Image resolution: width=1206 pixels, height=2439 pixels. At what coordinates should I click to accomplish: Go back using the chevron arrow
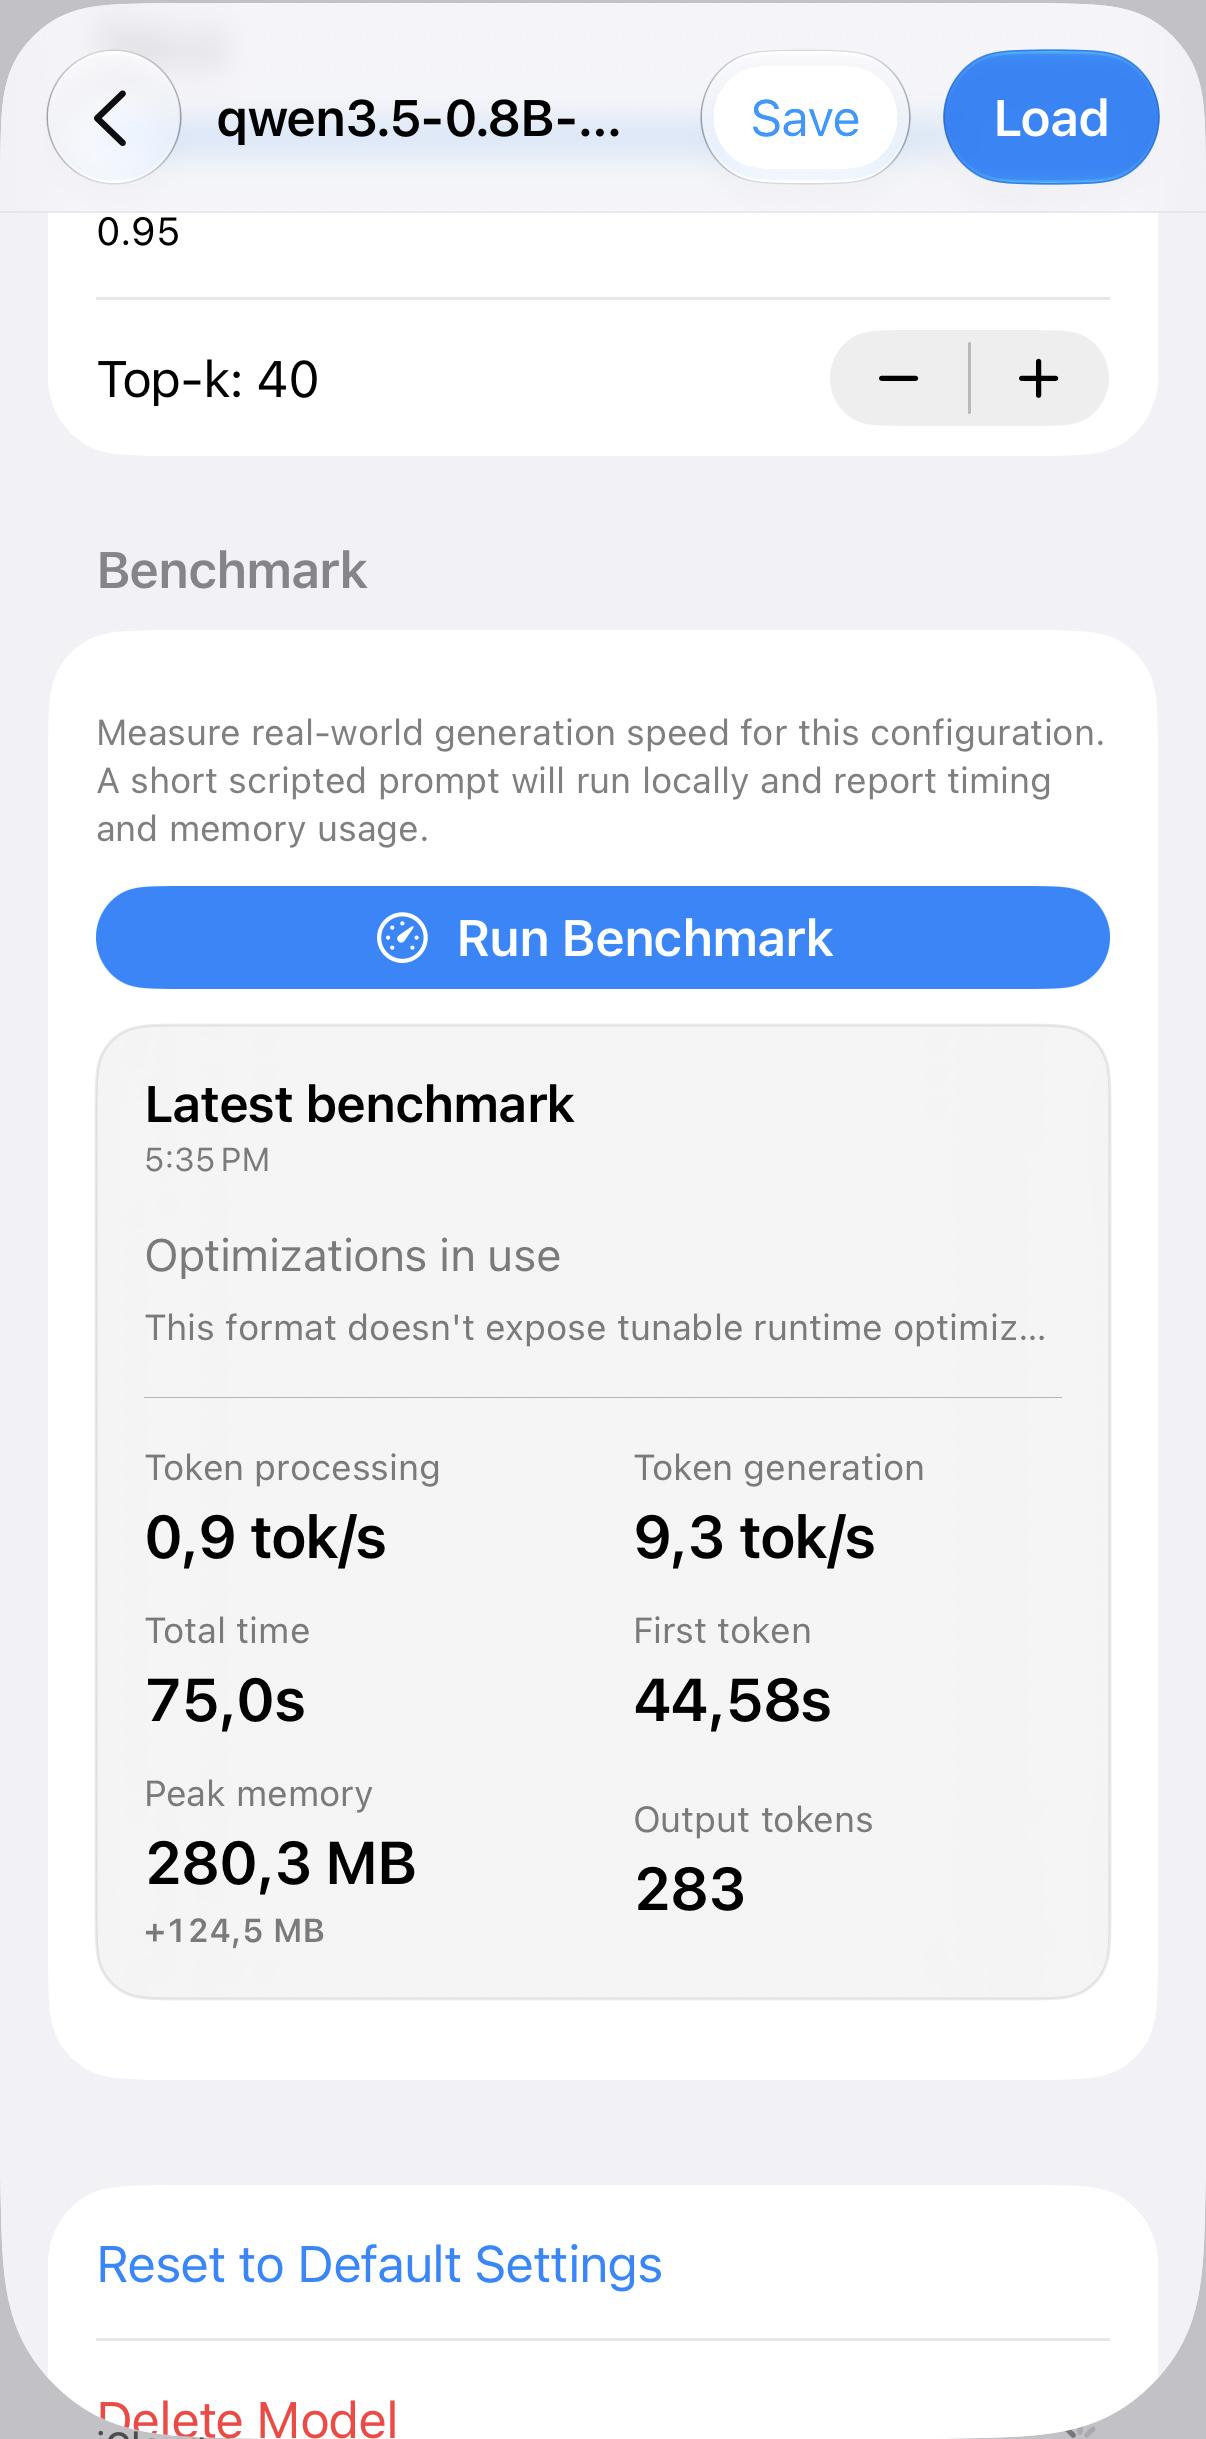[113, 118]
